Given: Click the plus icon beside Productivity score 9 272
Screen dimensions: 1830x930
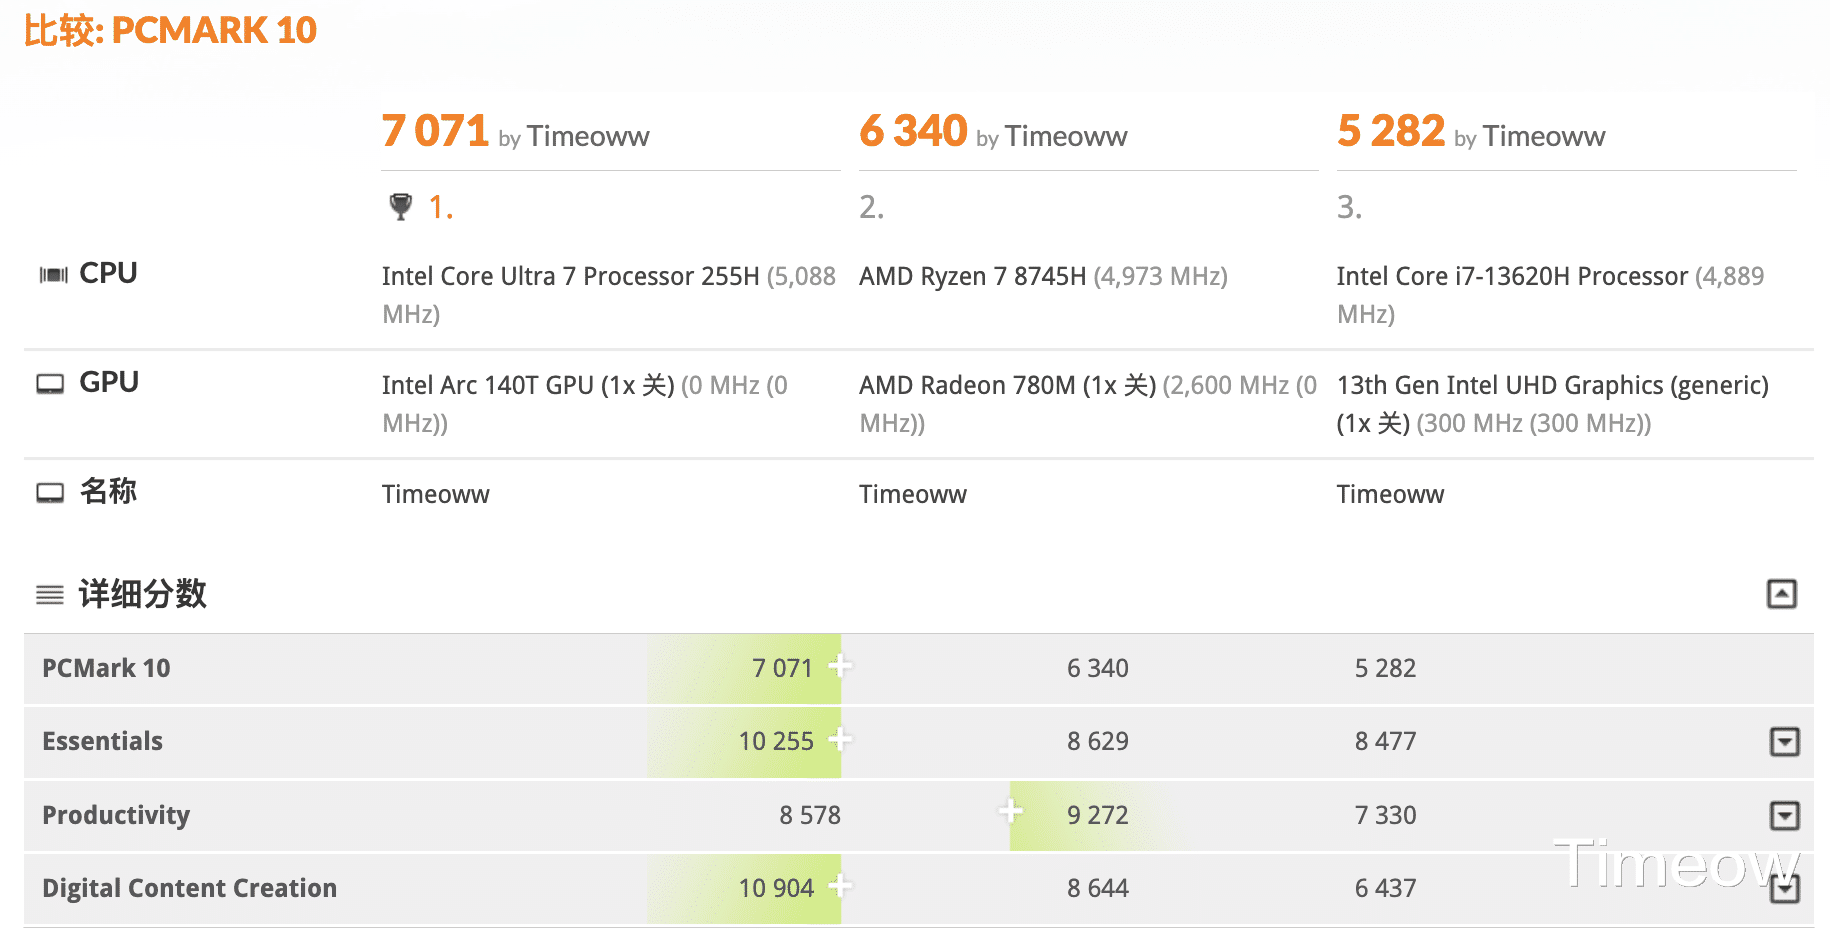Looking at the screenshot, I should [x=1011, y=811].
